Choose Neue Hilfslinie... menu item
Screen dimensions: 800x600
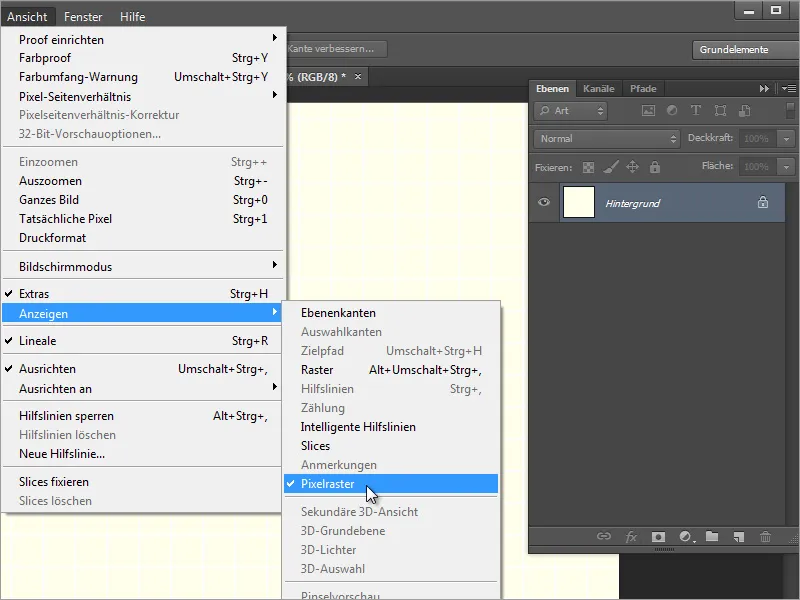pos(143,454)
